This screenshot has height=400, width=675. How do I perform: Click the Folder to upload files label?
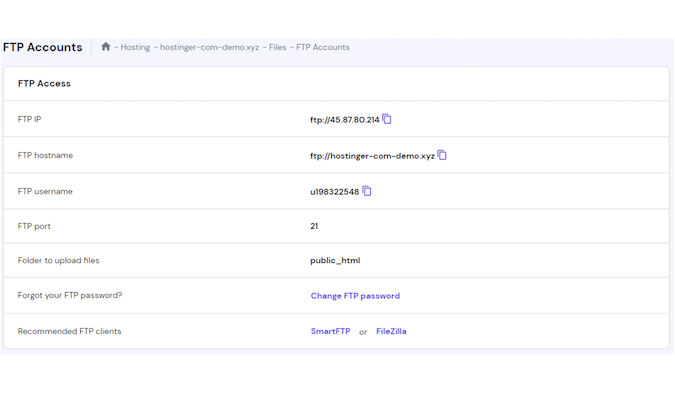(x=59, y=260)
